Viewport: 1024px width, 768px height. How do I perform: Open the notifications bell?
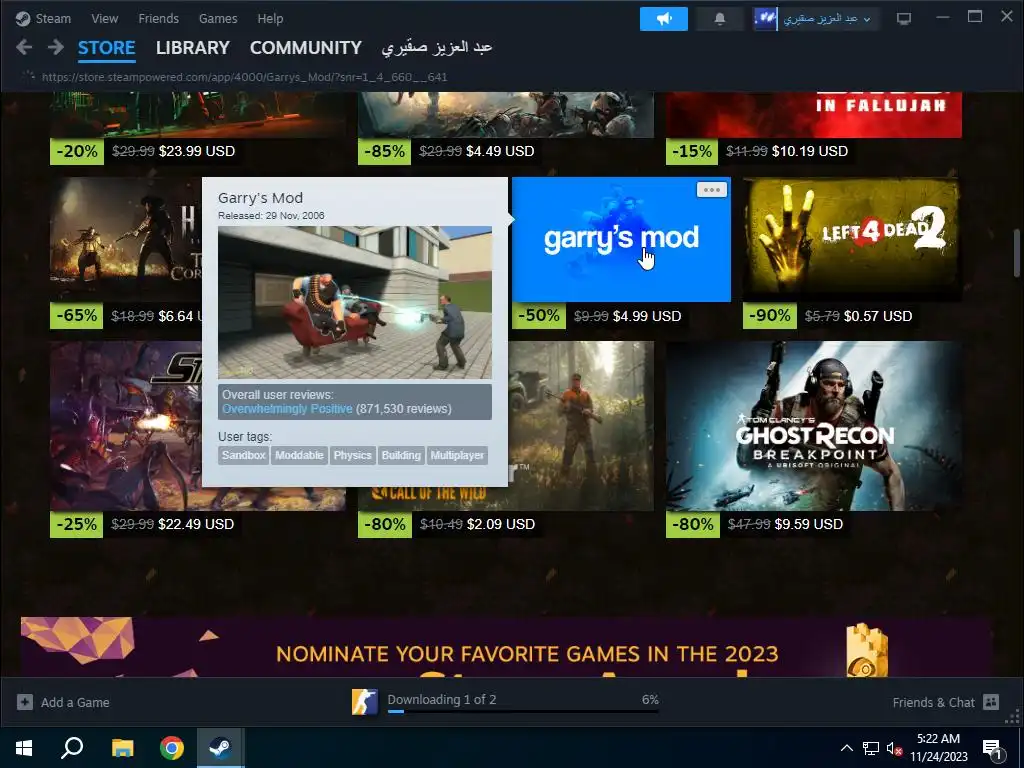pyautogui.click(x=720, y=19)
